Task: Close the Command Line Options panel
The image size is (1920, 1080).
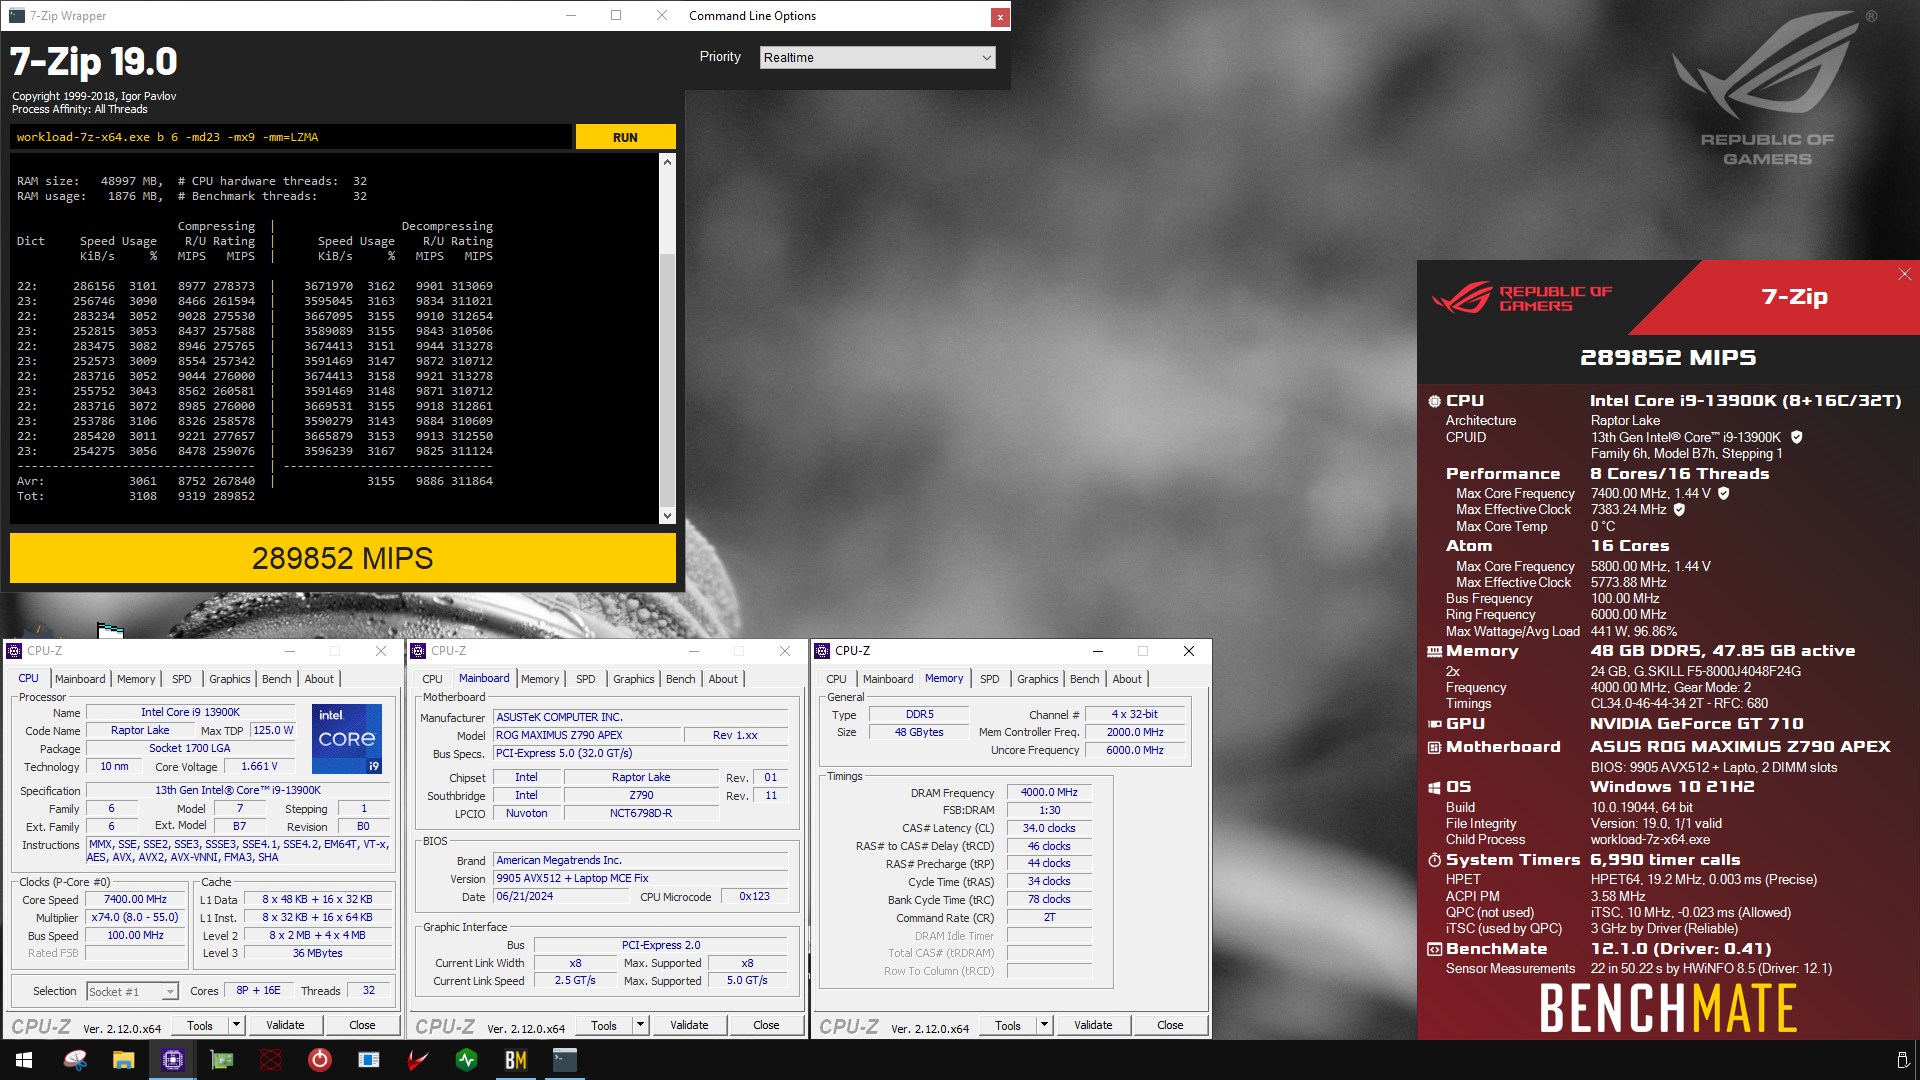Action: point(999,17)
